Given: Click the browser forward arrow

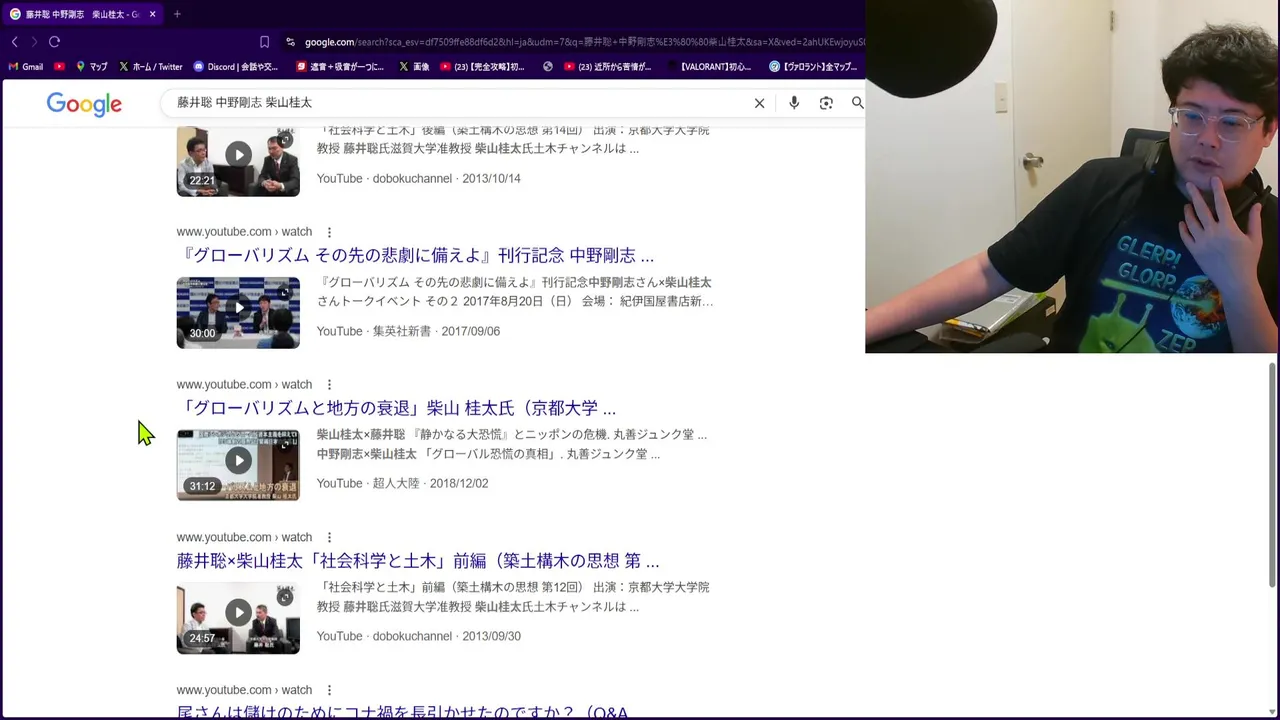Looking at the screenshot, I should [33, 42].
